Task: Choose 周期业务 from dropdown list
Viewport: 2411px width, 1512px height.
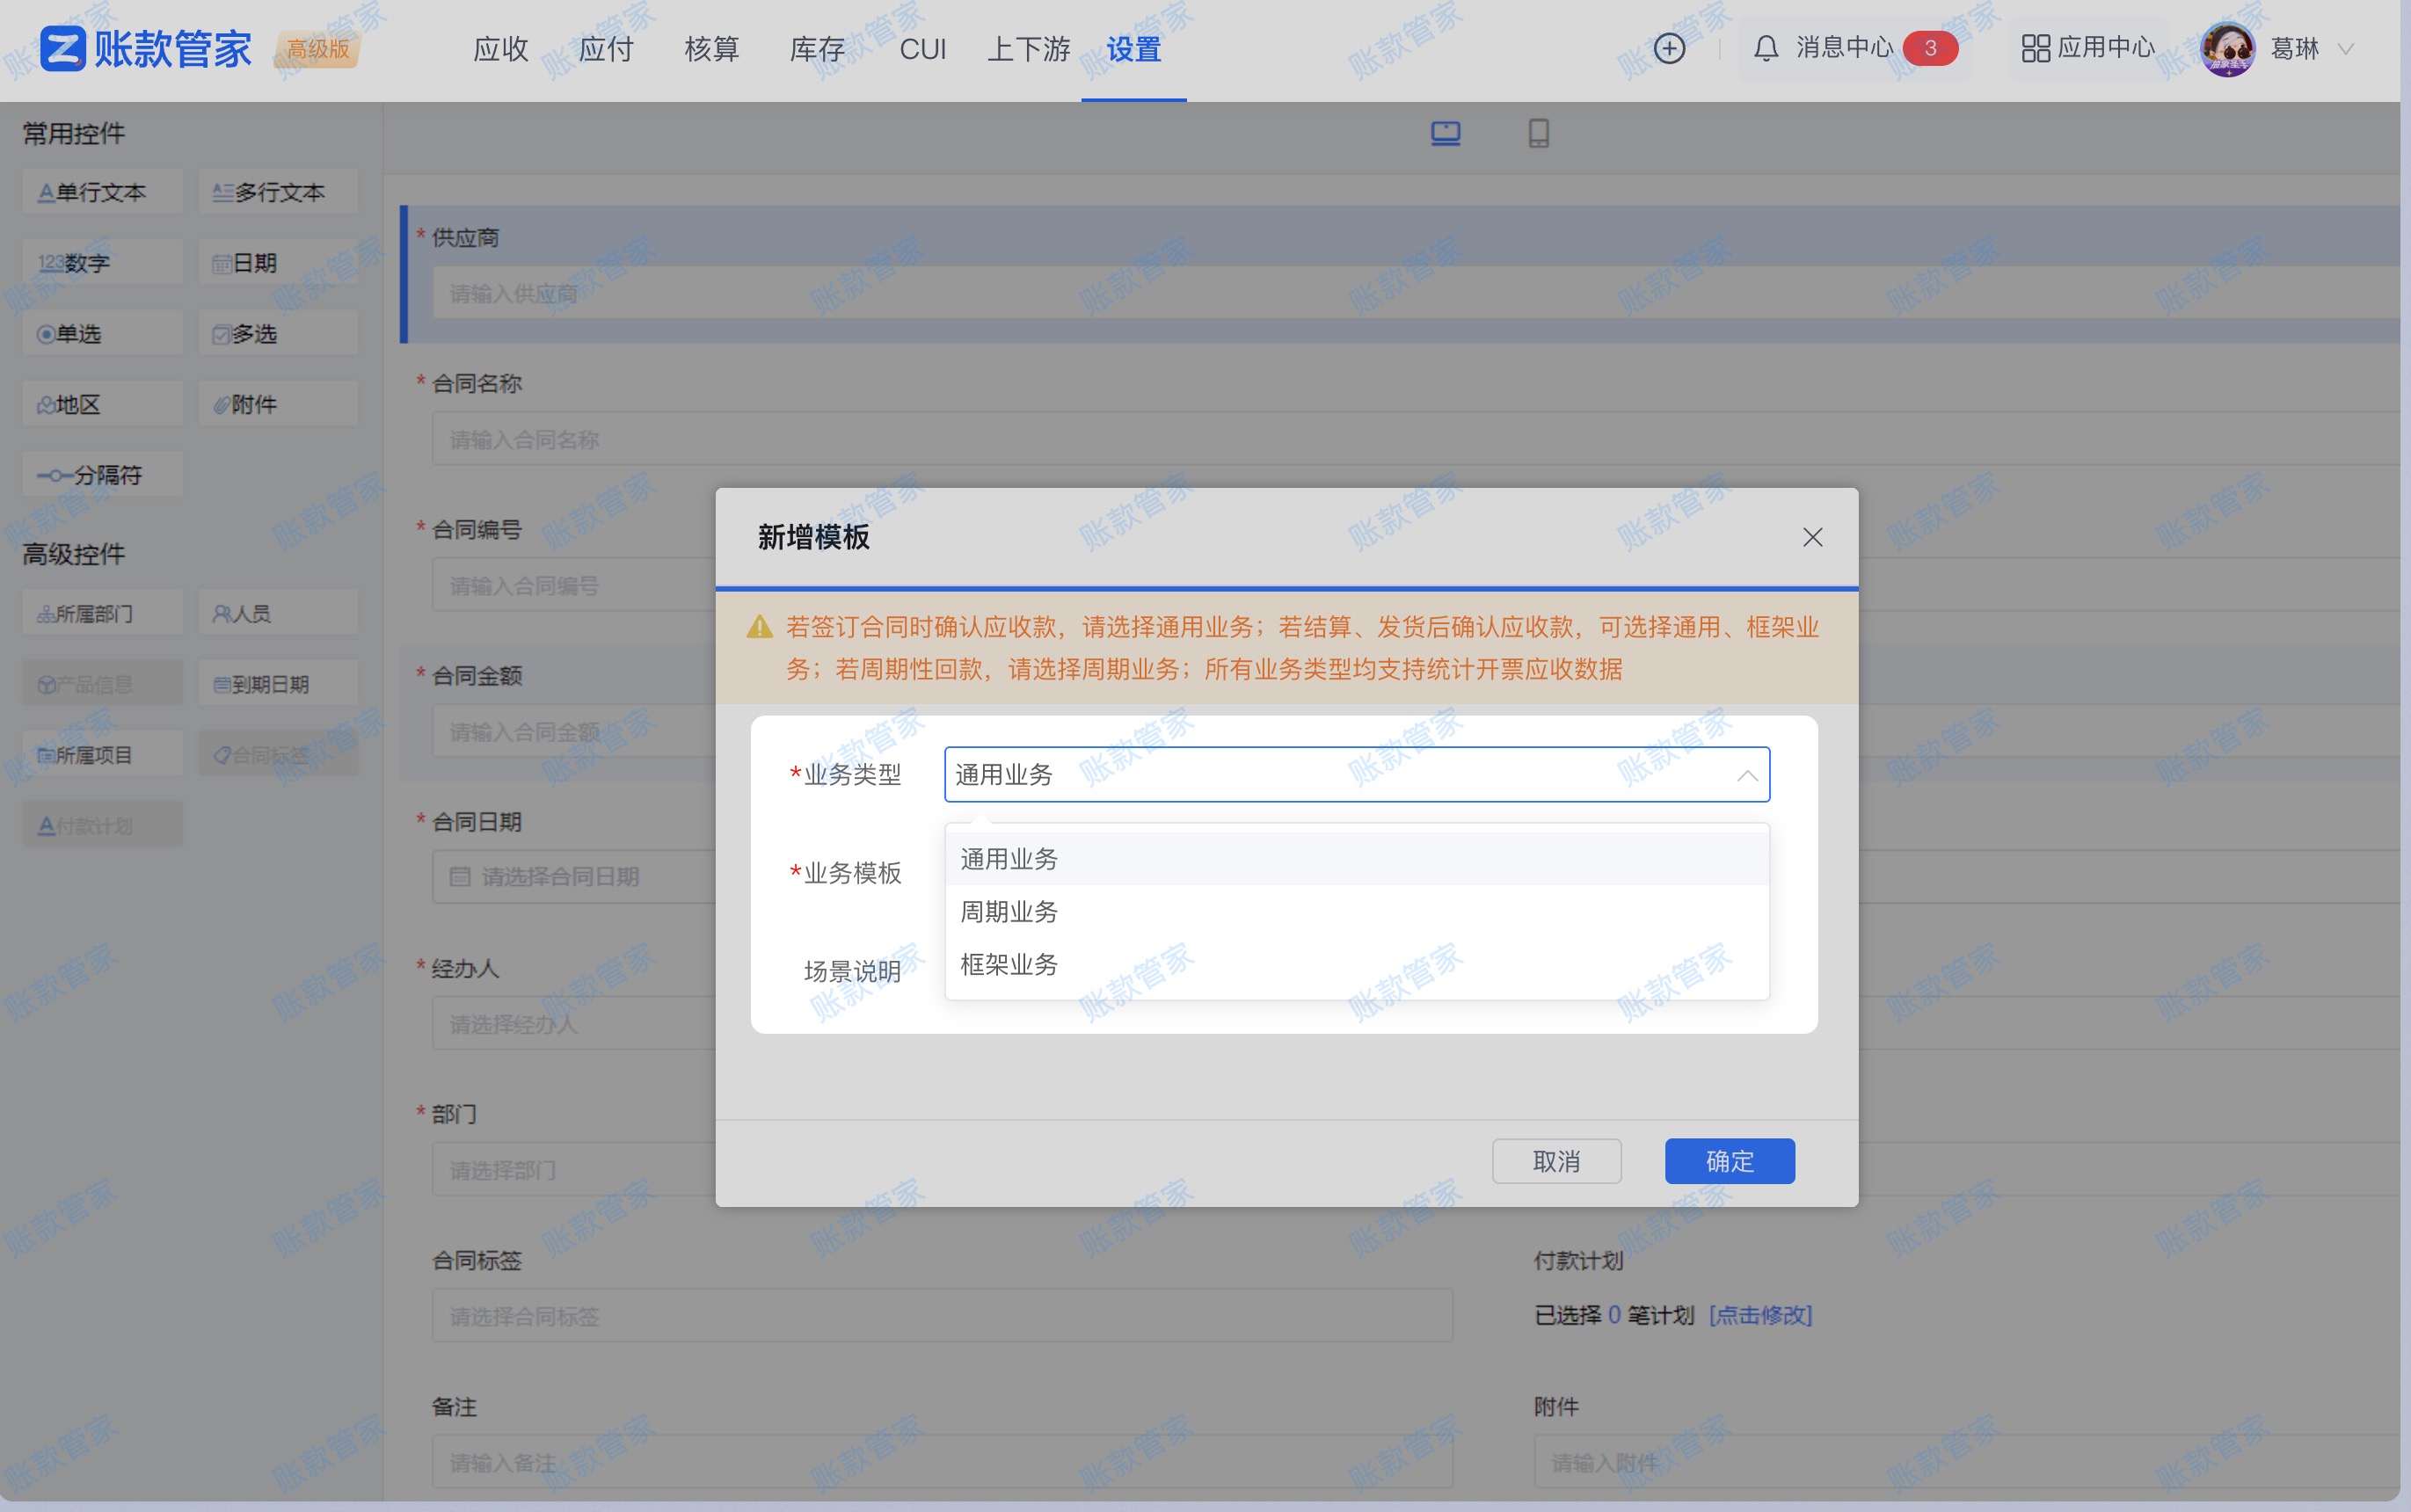Action: (x=1009, y=912)
